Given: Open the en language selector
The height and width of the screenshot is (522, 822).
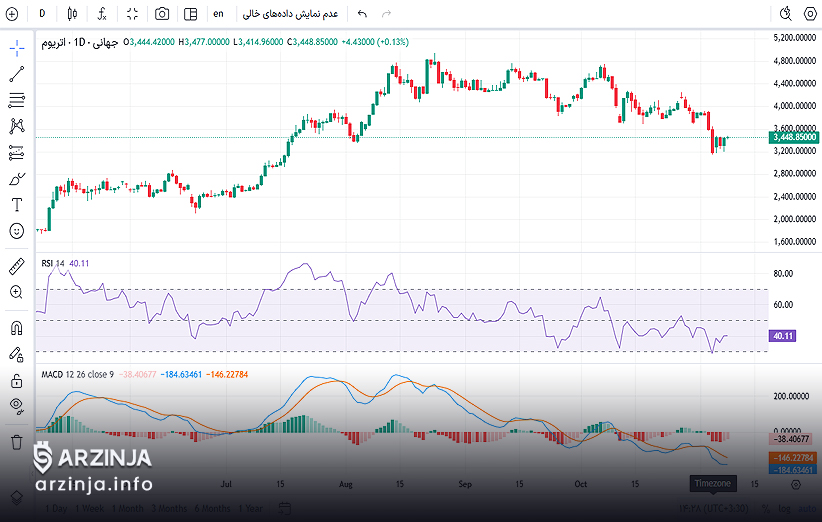Looking at the screenshot, I should coord(218,14).
